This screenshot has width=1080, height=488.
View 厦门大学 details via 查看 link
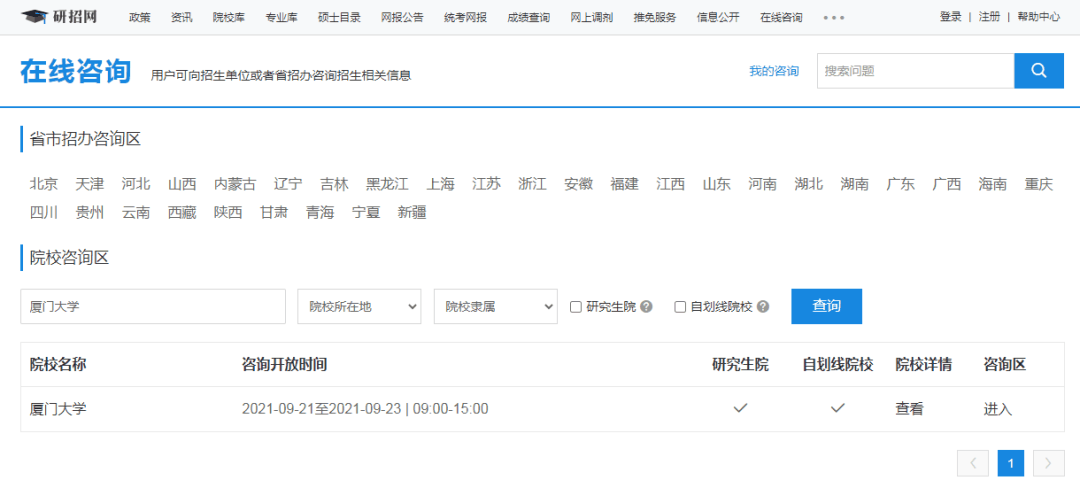point(909,409)
